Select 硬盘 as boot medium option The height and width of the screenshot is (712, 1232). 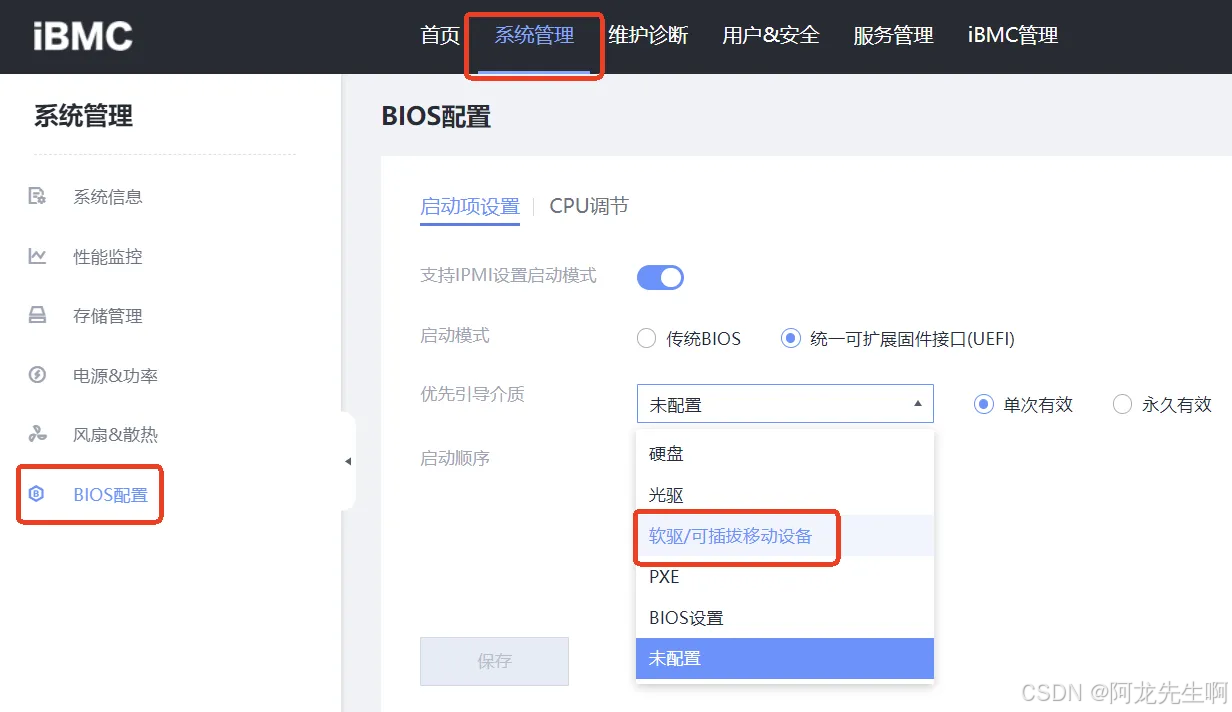coord(666,454)
